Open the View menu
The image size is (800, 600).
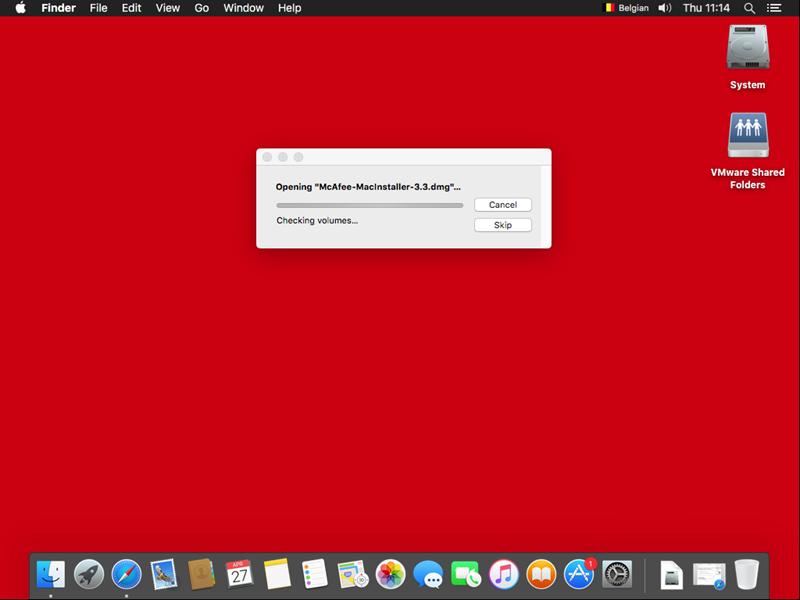tap(167, 8)
